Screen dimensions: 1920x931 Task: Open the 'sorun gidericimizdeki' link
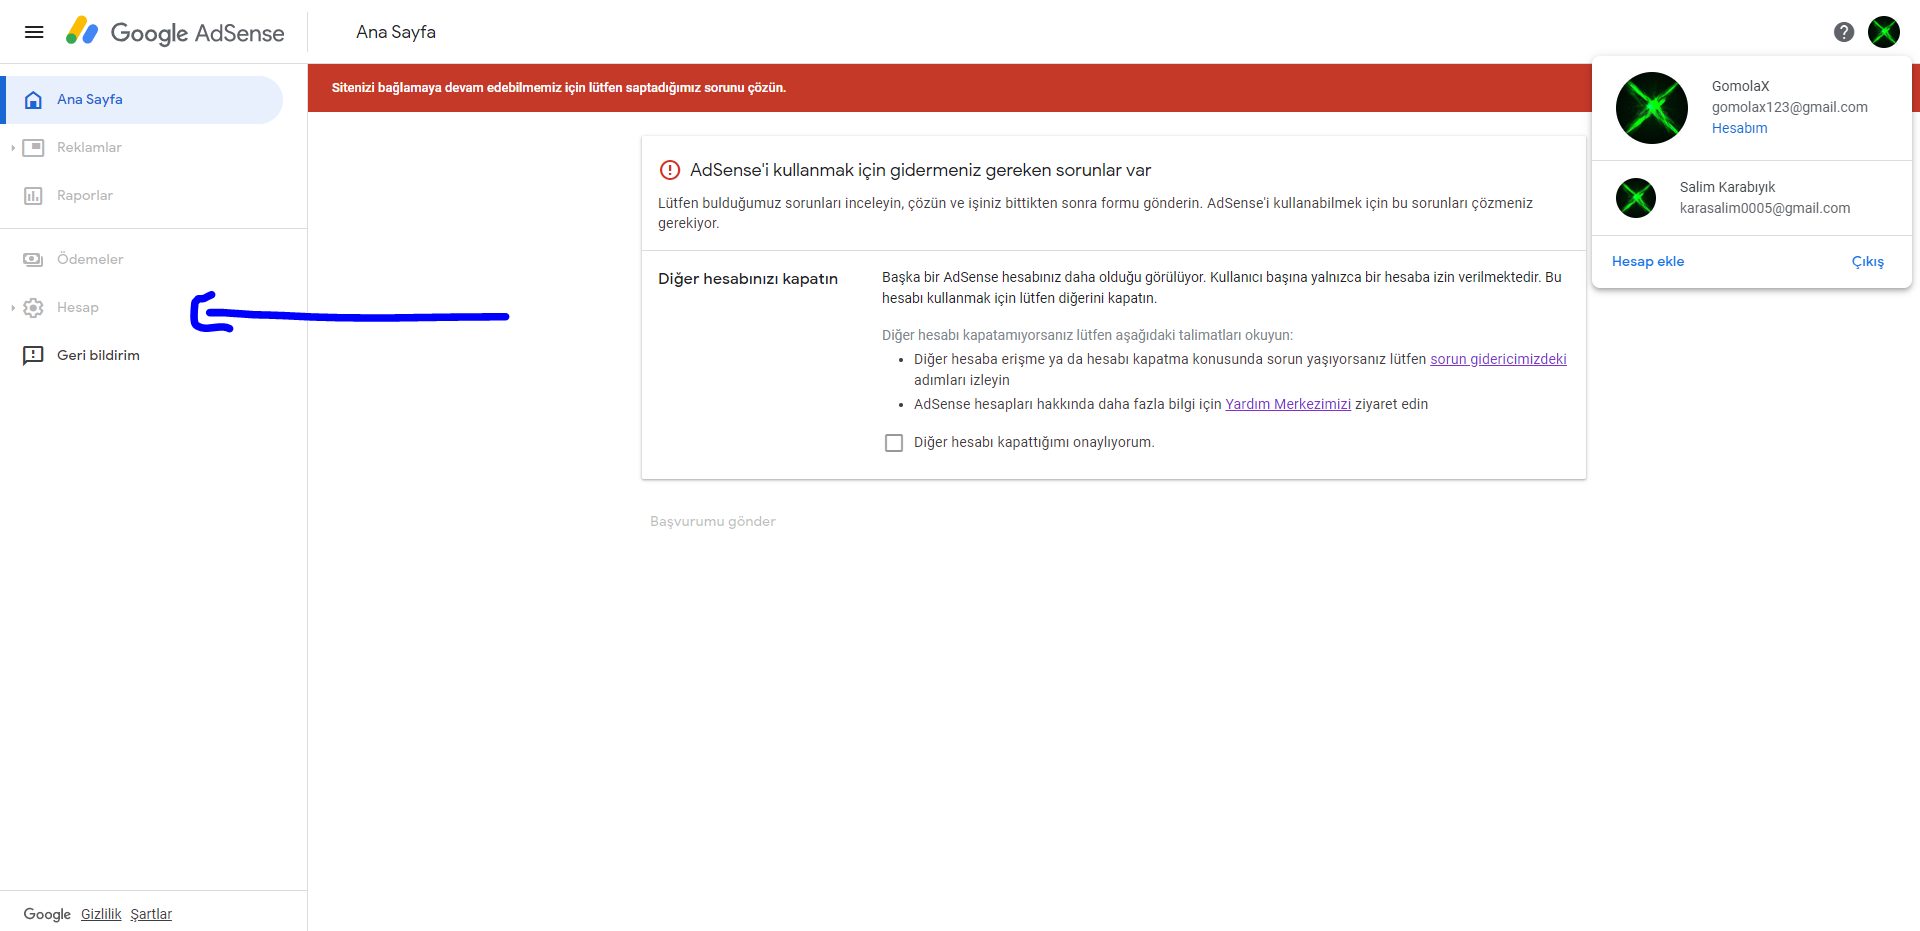coord(1498,359)
